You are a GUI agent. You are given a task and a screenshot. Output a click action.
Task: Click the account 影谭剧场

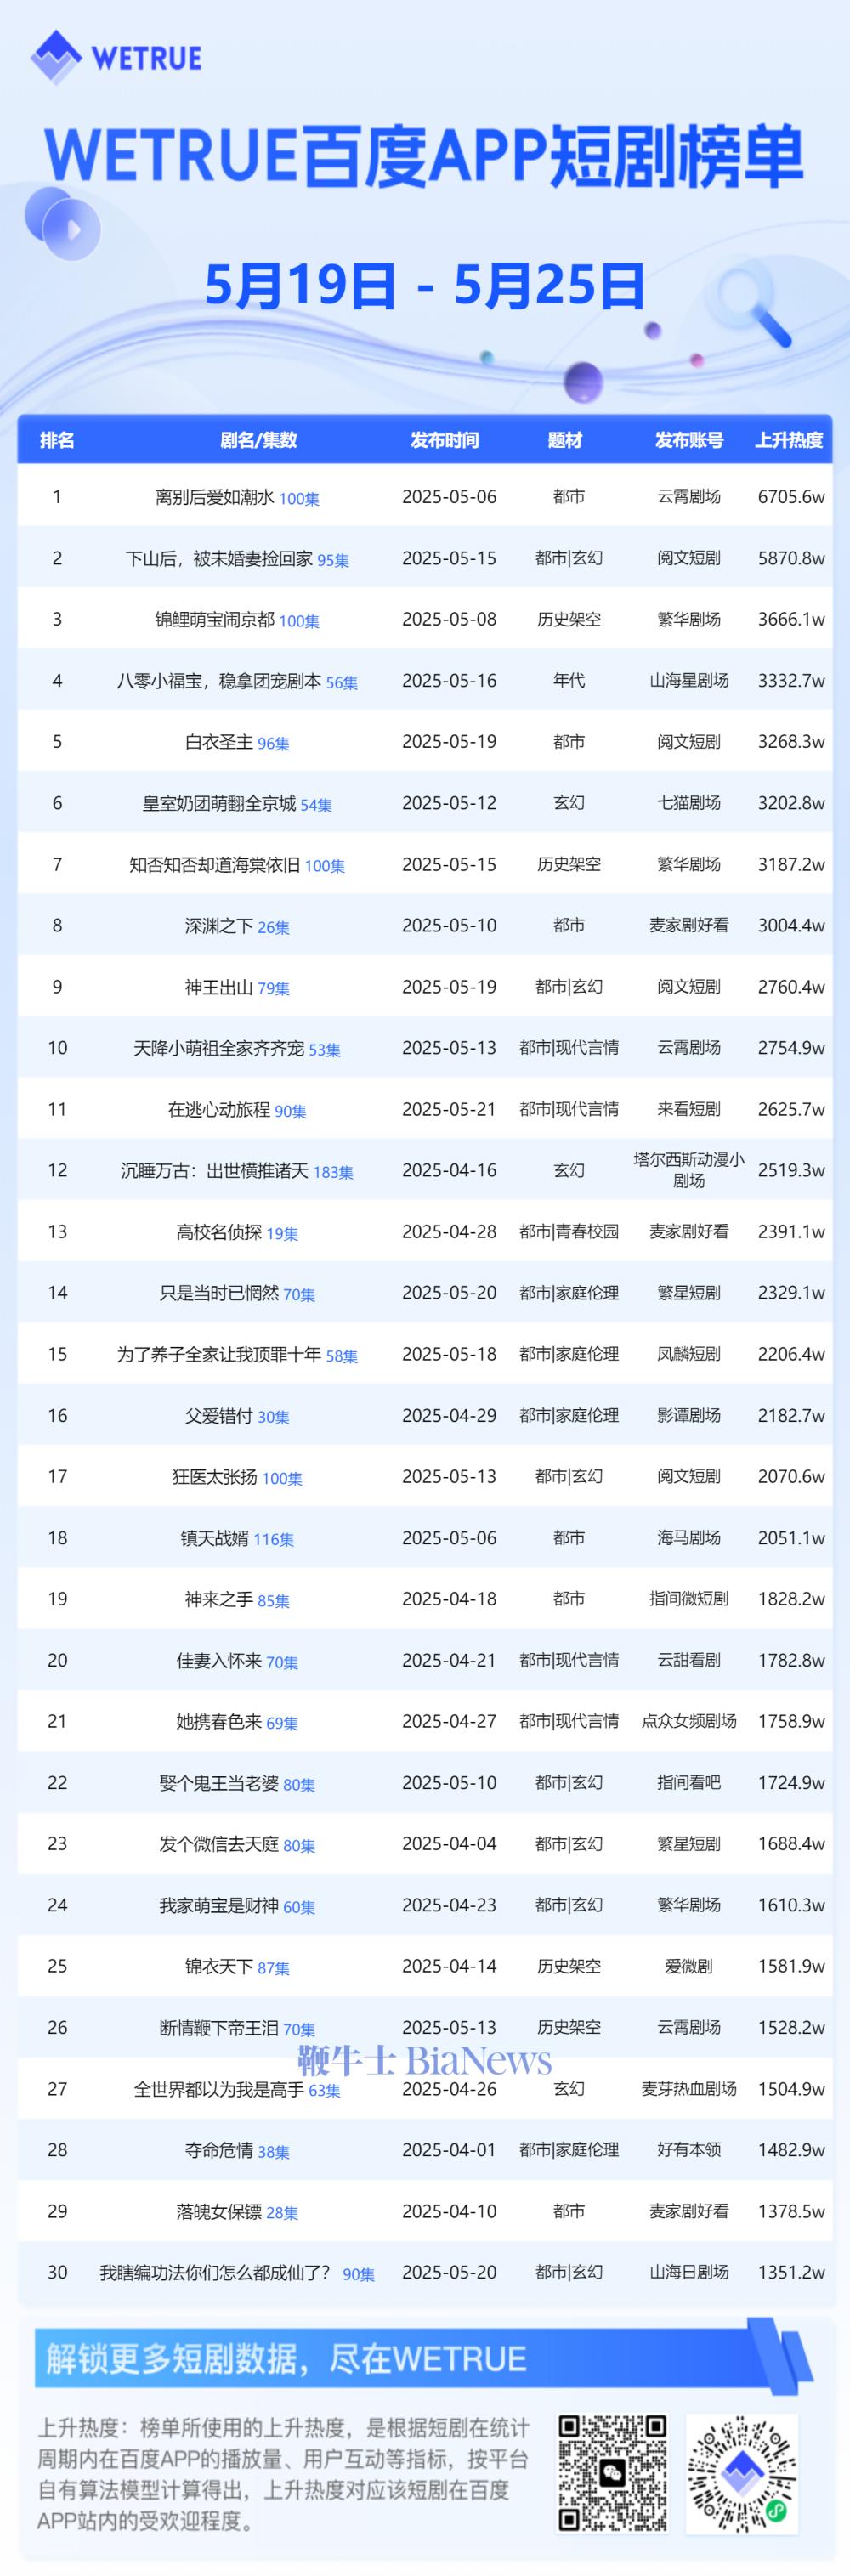tap(689, 1415)
